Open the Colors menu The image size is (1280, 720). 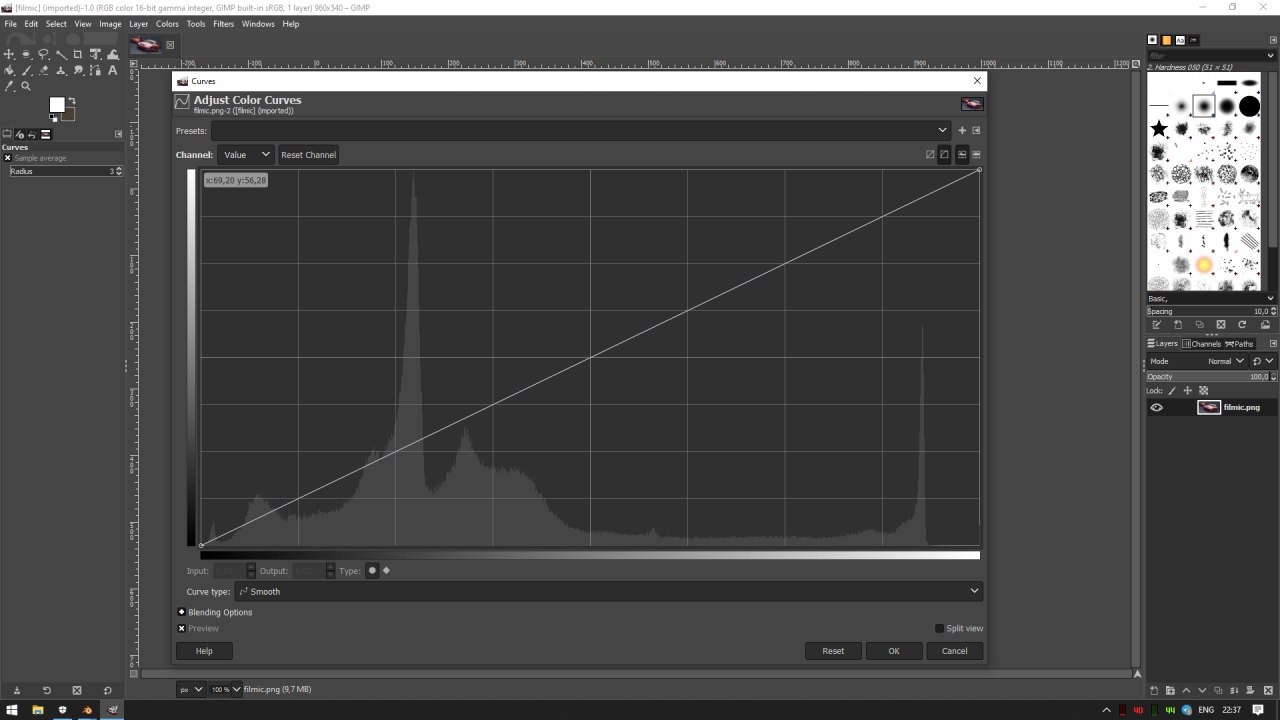[167, 24]
